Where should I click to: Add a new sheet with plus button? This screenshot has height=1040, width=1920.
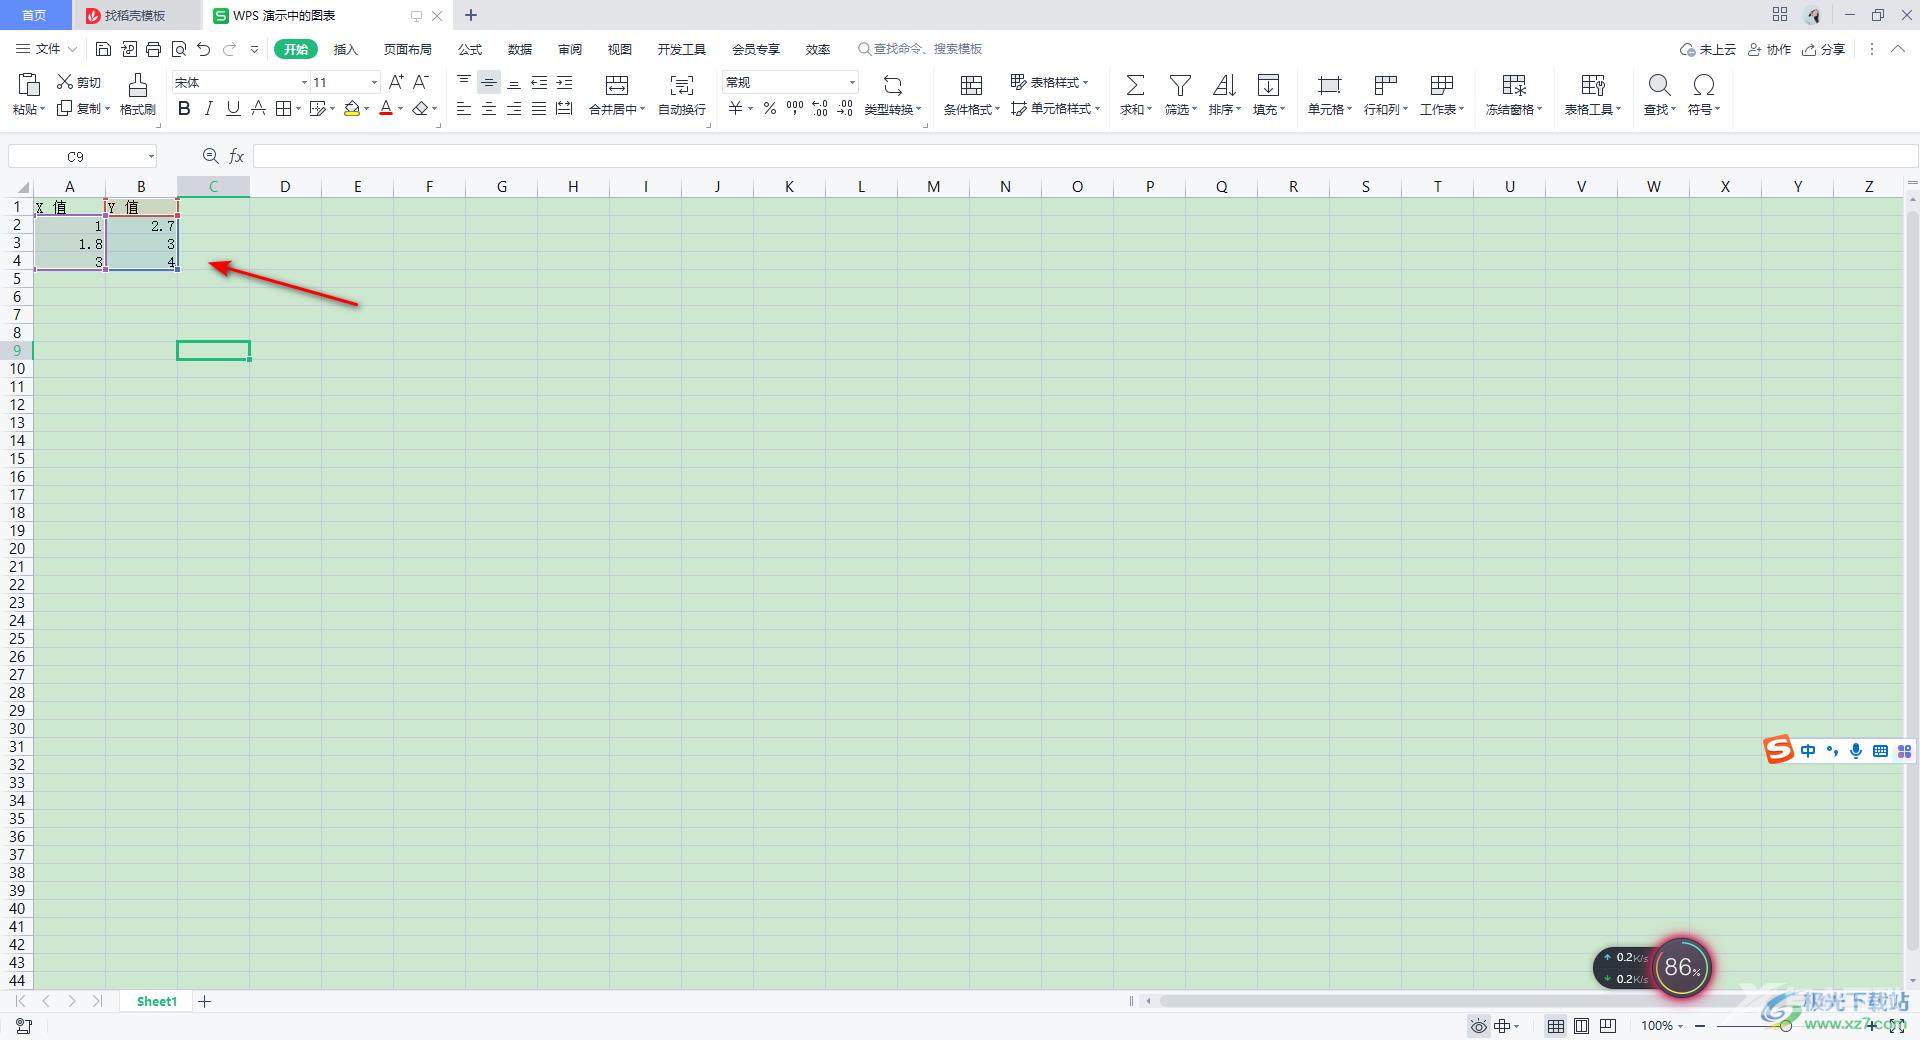coord(205,1001)
